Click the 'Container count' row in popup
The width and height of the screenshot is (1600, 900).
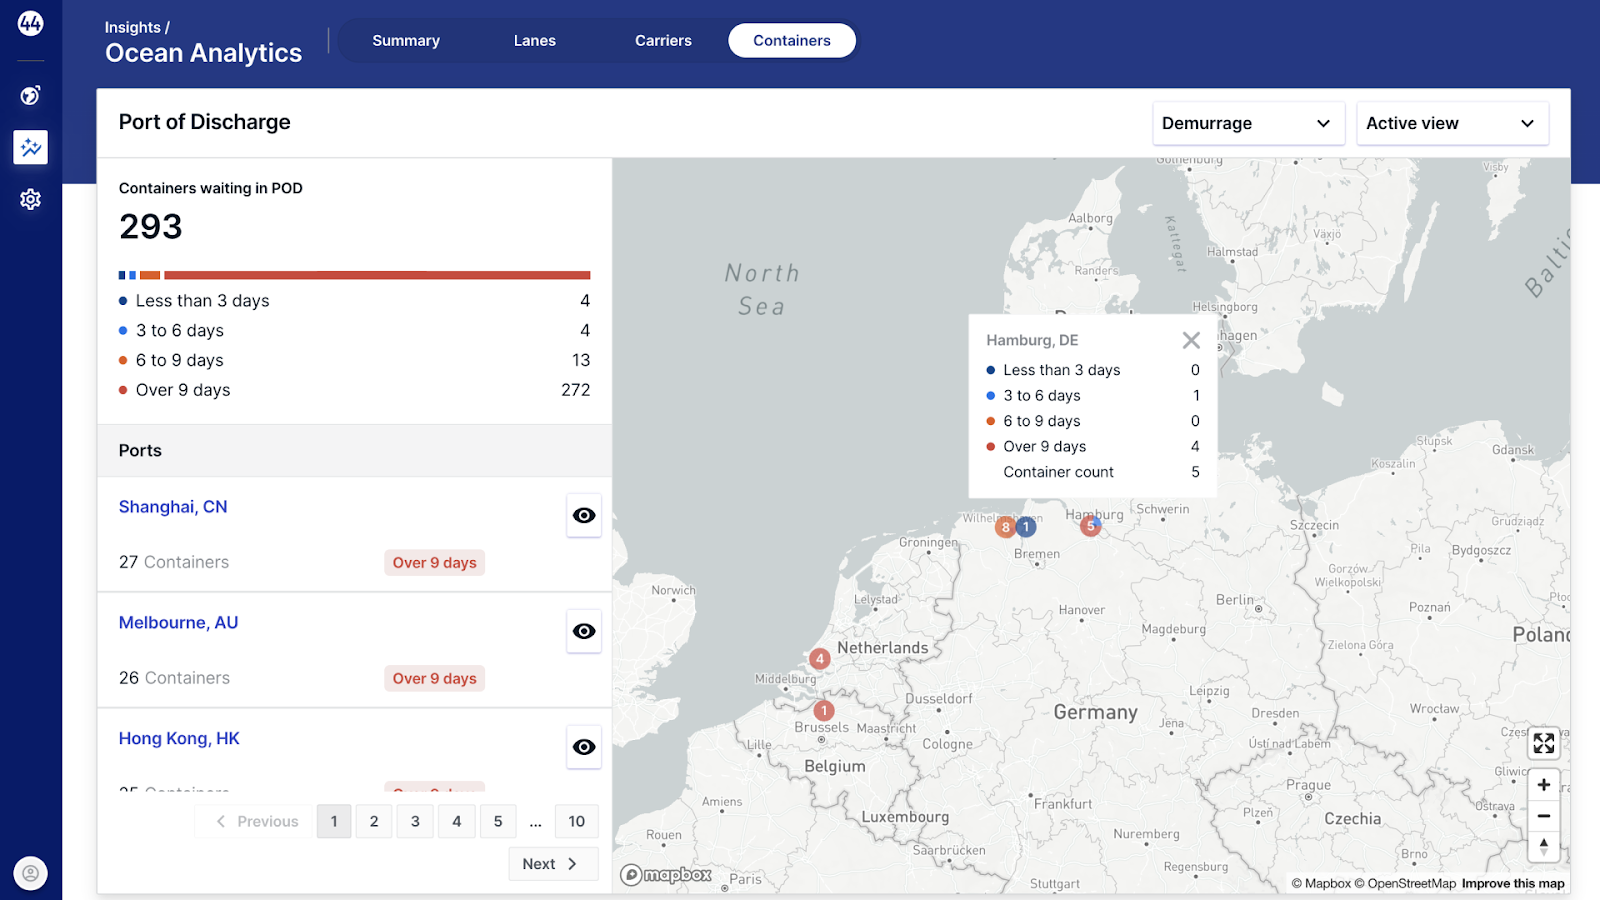[x=1093, y=472]
